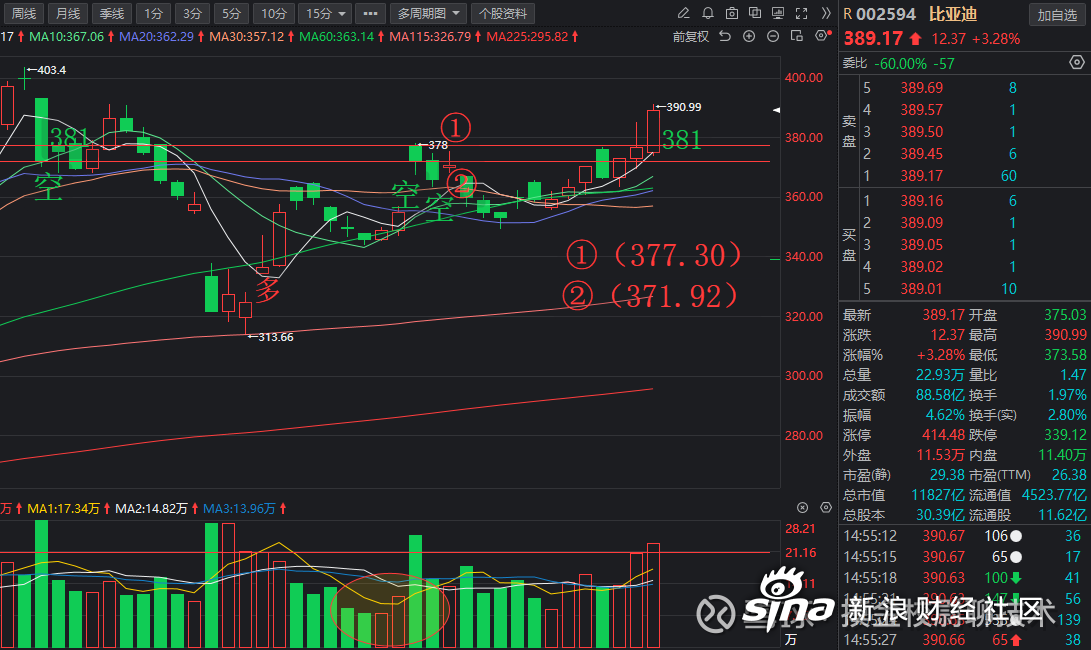This screenshot has height=650, width=1091.
Task: Open price alert bell
Action: tap(708, 13)
